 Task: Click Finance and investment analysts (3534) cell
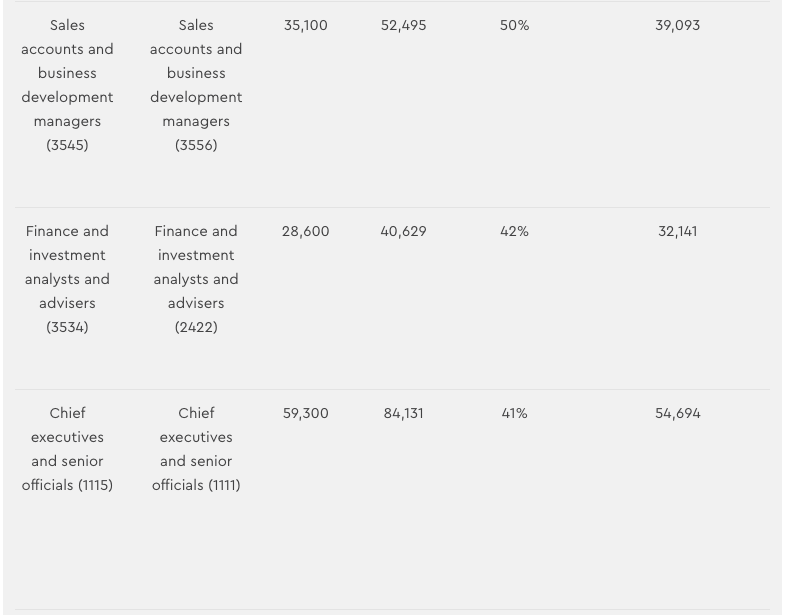67,279
